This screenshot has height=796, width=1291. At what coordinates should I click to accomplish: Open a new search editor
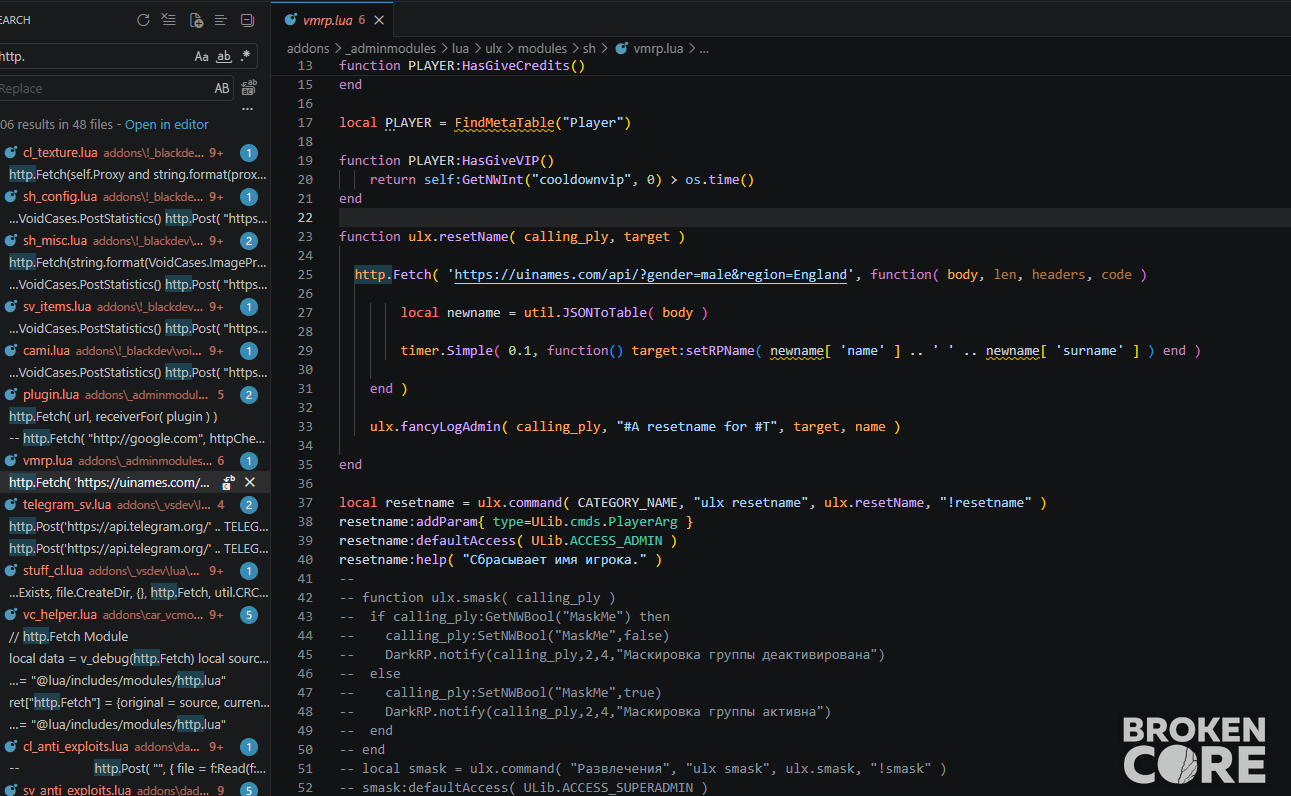(x=196, y=20)
